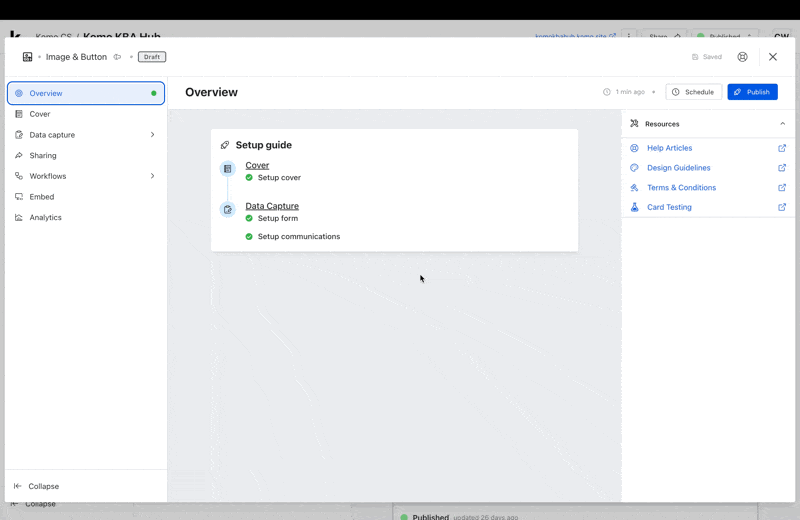800x520 pixels.
Task: Open Data Capture link in Setup guide
Action: point(272,206)
